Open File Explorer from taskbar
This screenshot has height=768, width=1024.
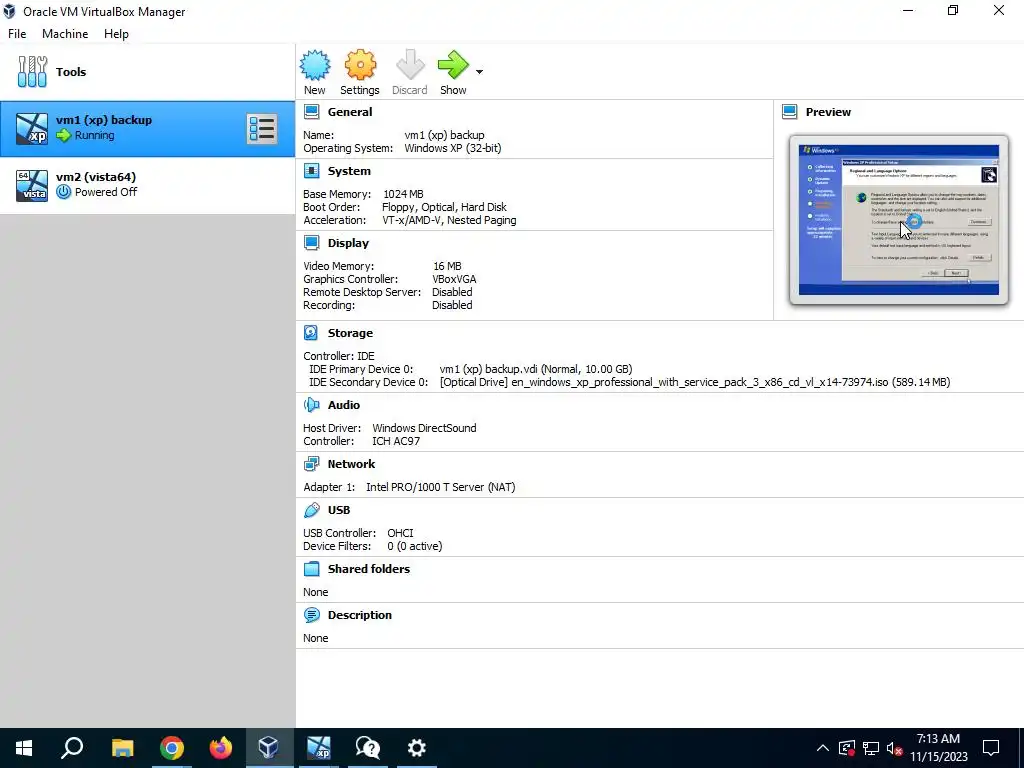coord(122,748)
